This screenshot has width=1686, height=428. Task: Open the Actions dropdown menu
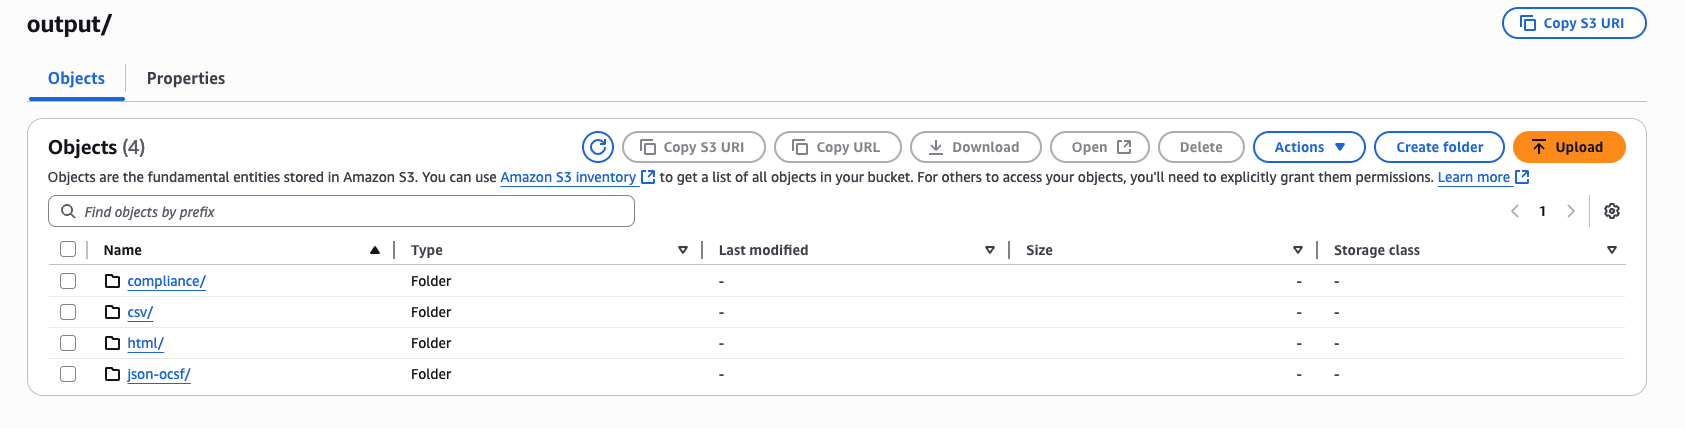point(1309,147)
